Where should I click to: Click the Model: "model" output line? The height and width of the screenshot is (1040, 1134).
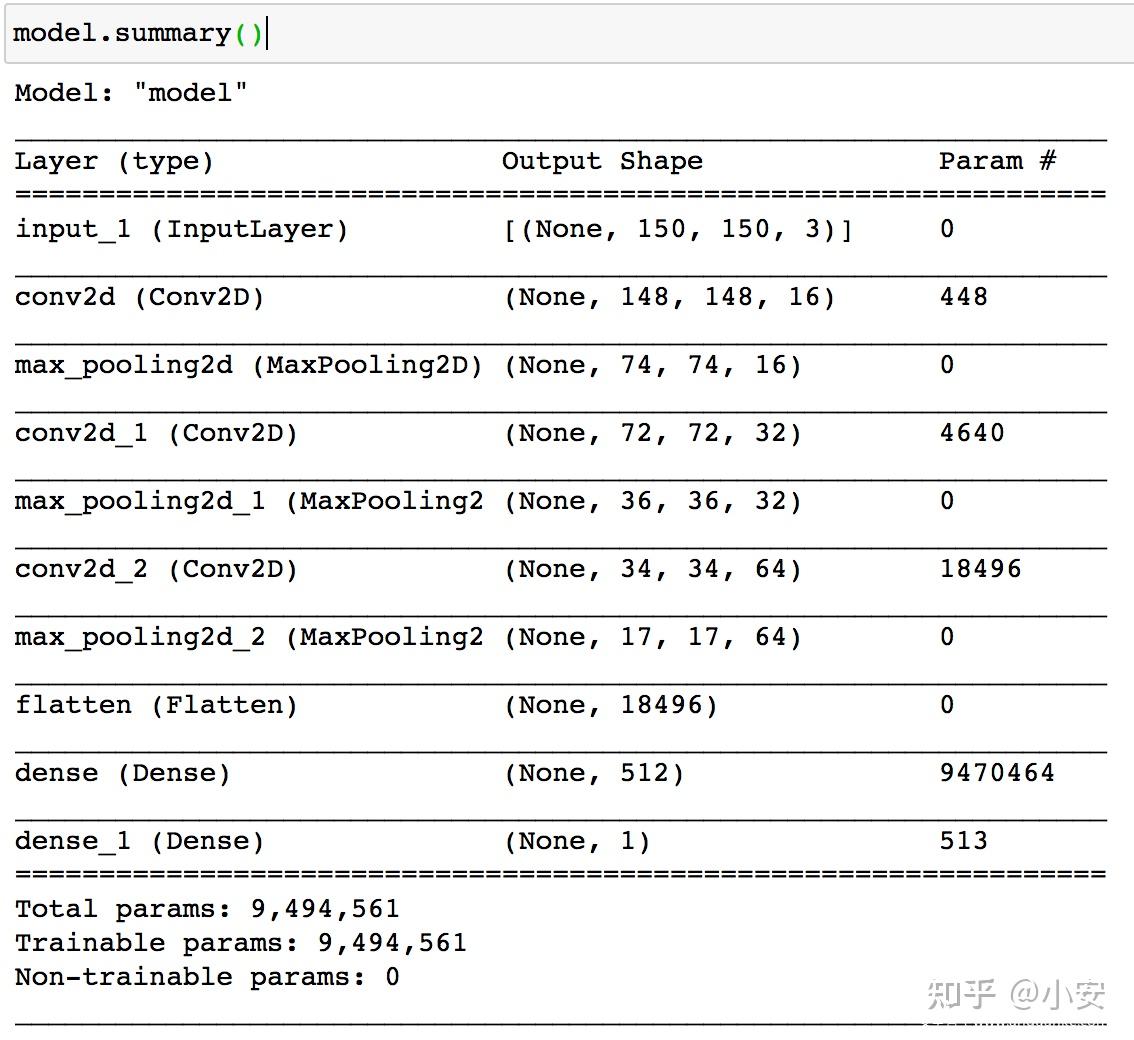130,94
